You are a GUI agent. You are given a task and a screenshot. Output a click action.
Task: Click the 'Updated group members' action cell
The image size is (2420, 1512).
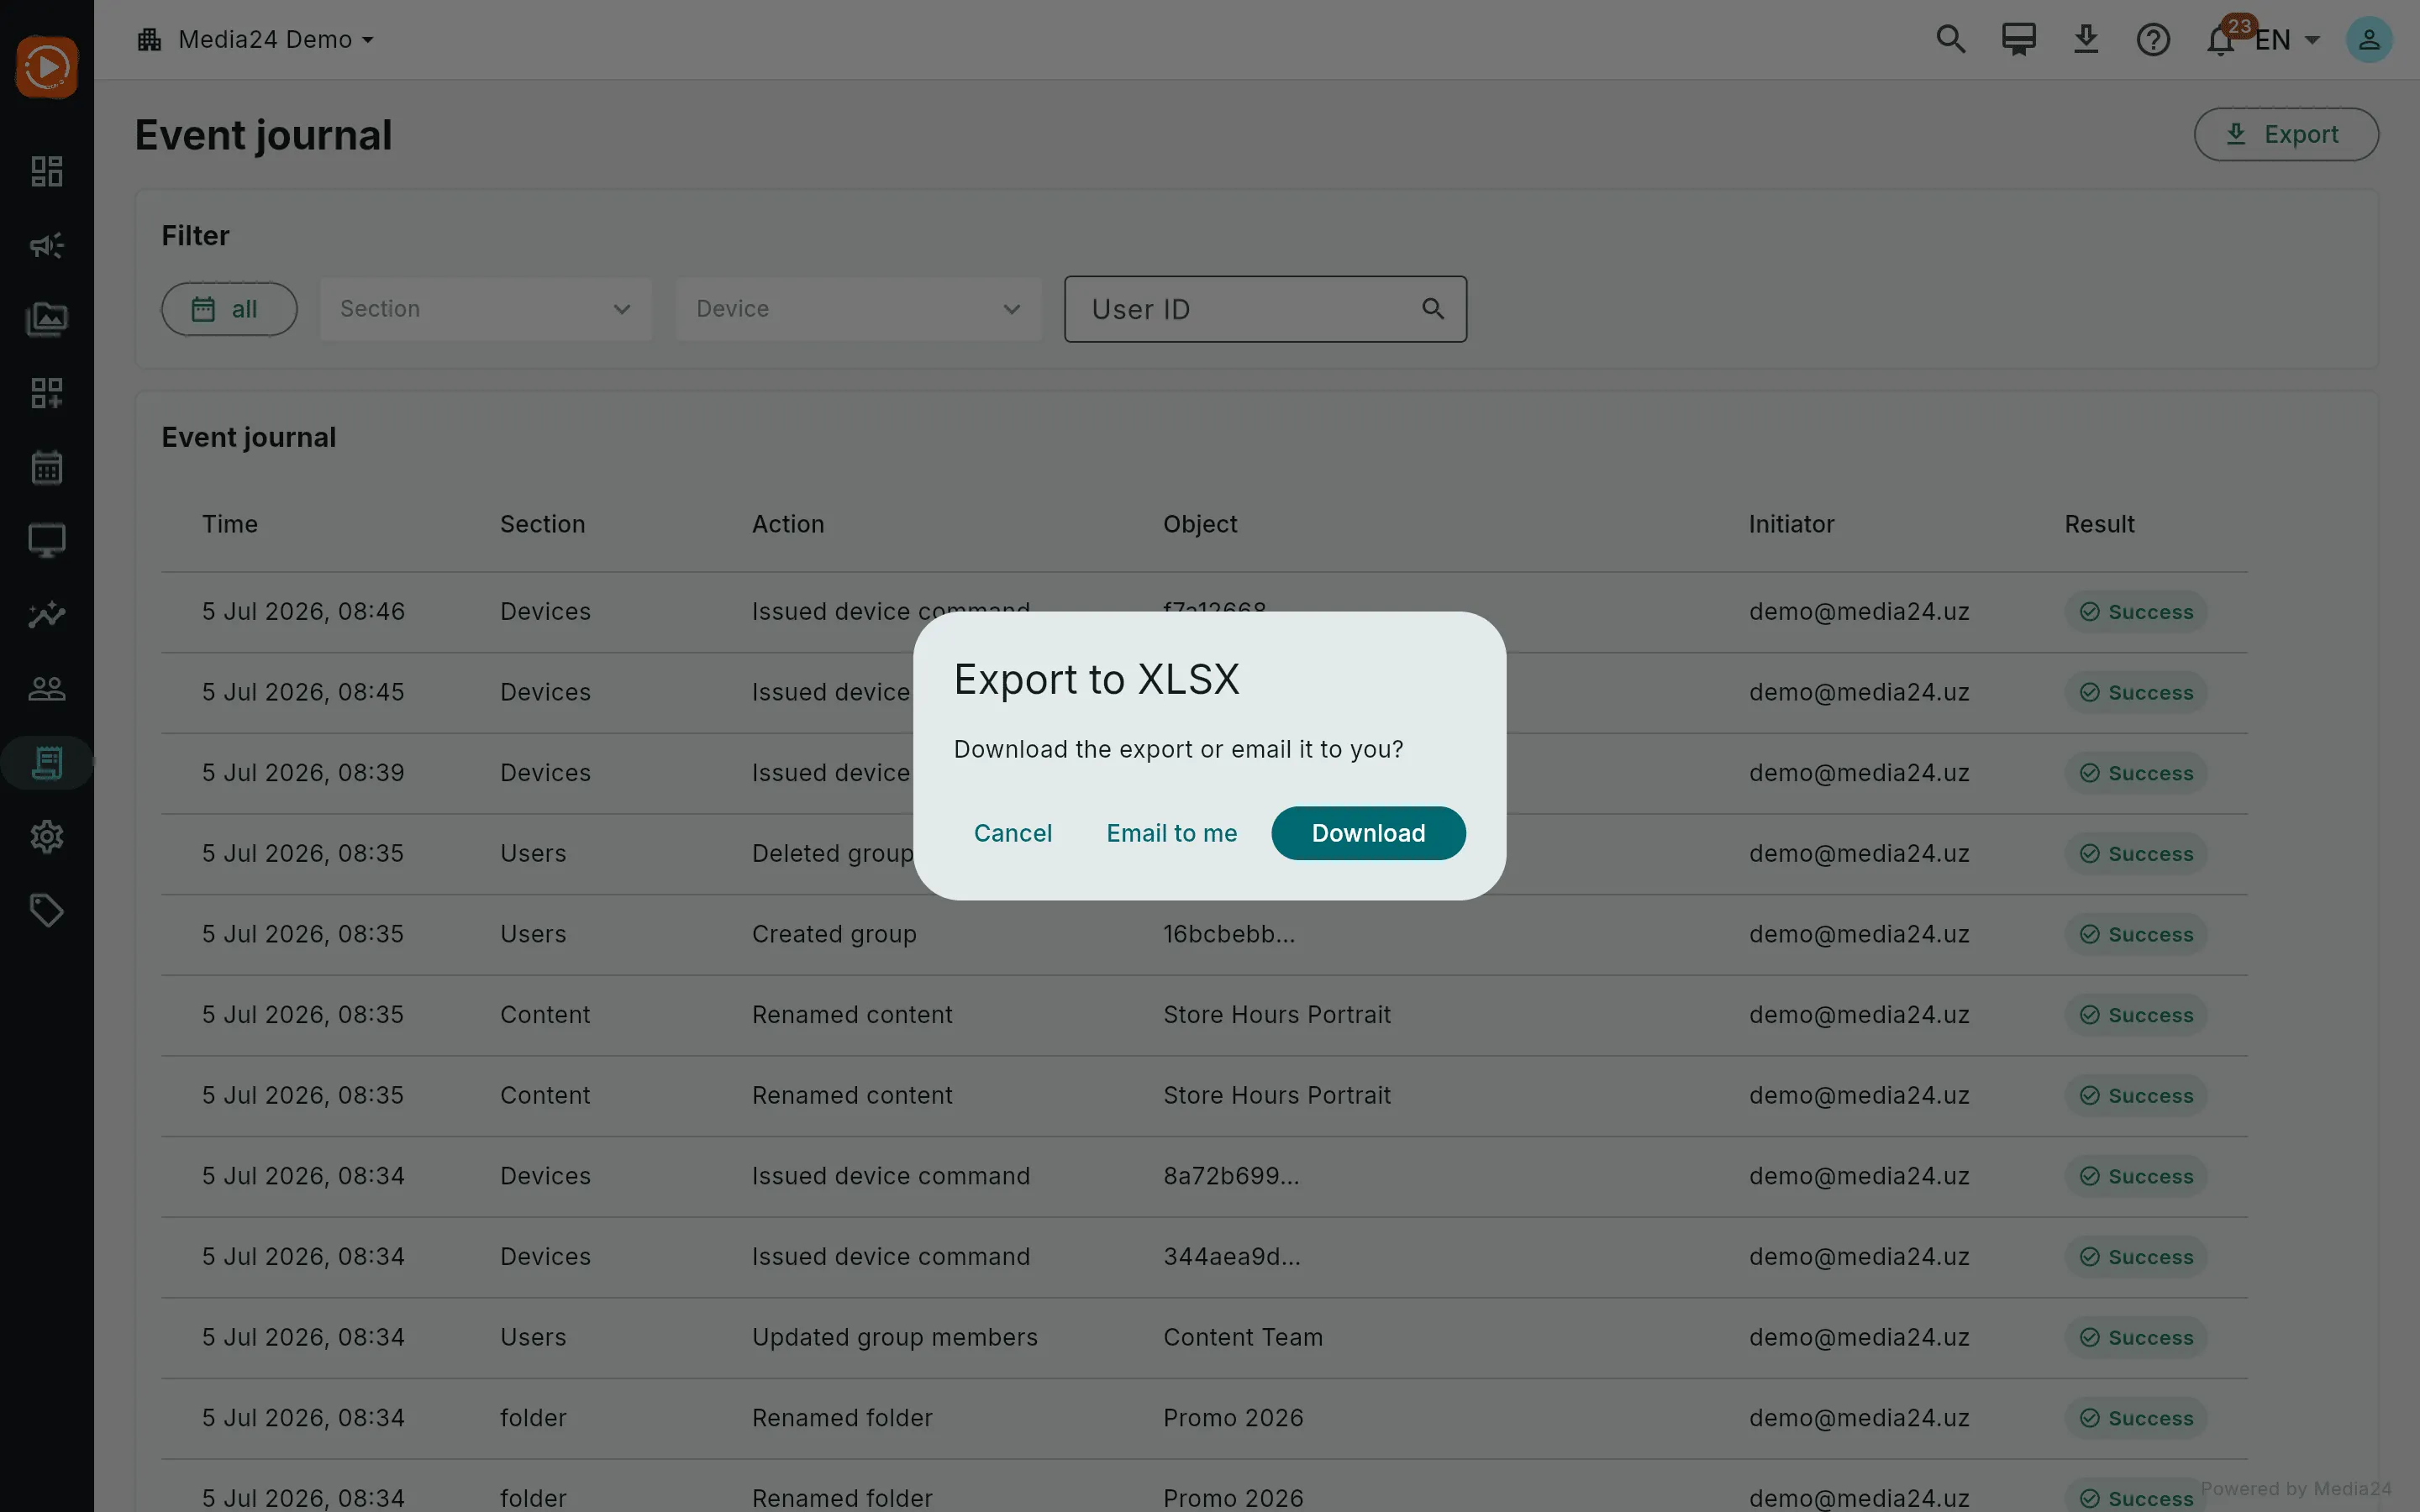click(x=895, y=1337)
